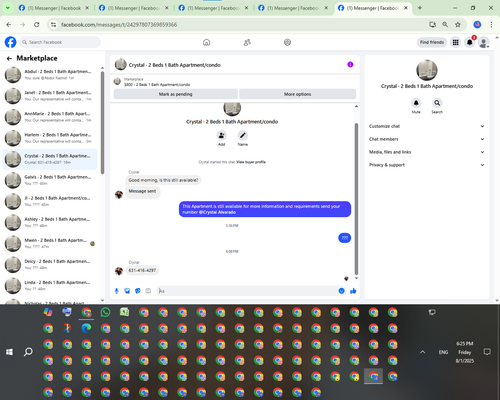
Task: Open taskbar clock showing 6:25 PM
Action: pos(465,352)
